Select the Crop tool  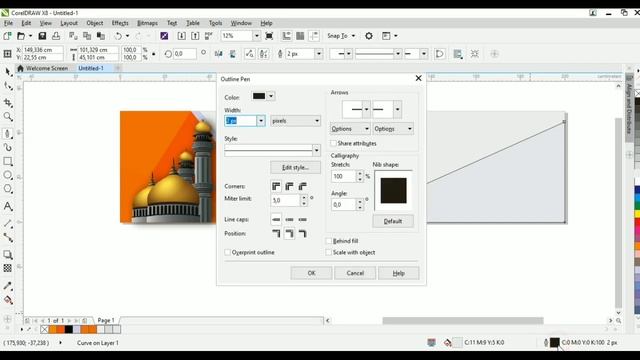pyautogui.click(x=8, y=102)
